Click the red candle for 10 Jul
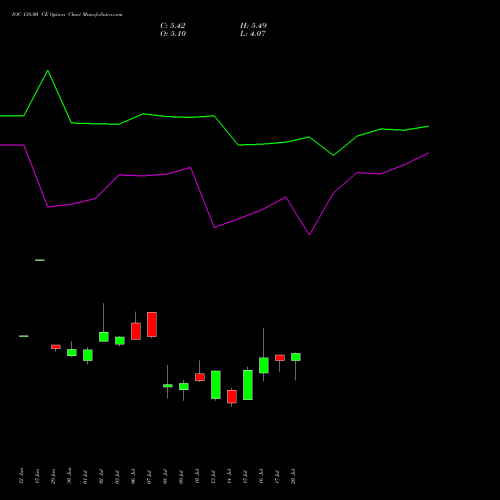Viewport: 500px width, 500px height. (200, 377)
